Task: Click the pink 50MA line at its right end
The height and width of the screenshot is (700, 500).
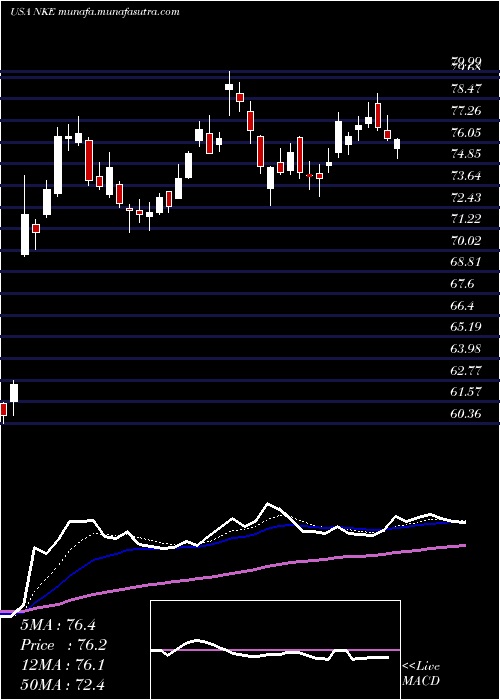Action: 462,546
